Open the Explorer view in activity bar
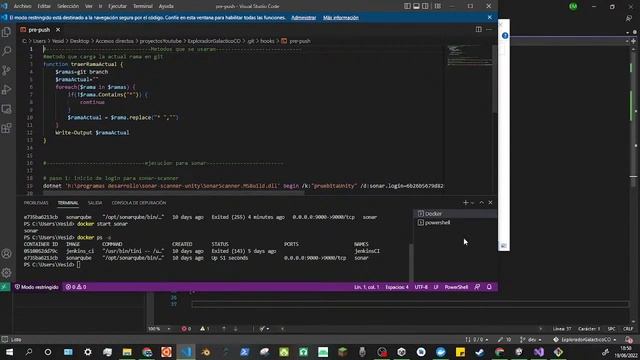The image size is (640, 360). pos(7,32)
